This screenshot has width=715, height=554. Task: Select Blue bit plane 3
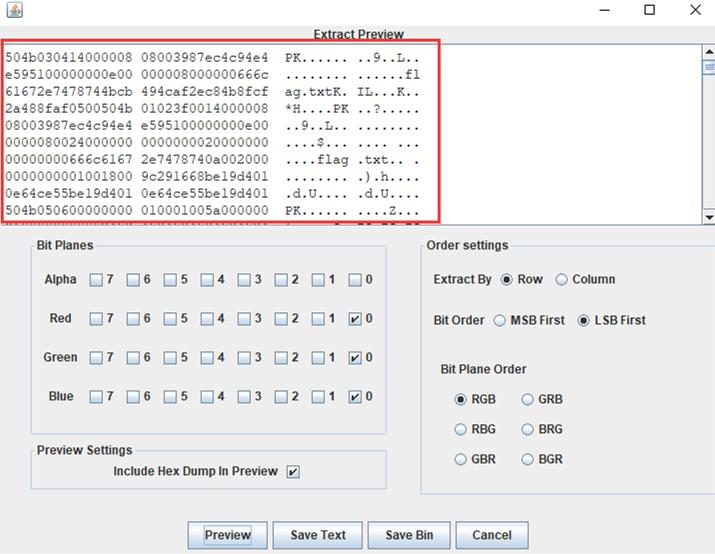point(244,397)
